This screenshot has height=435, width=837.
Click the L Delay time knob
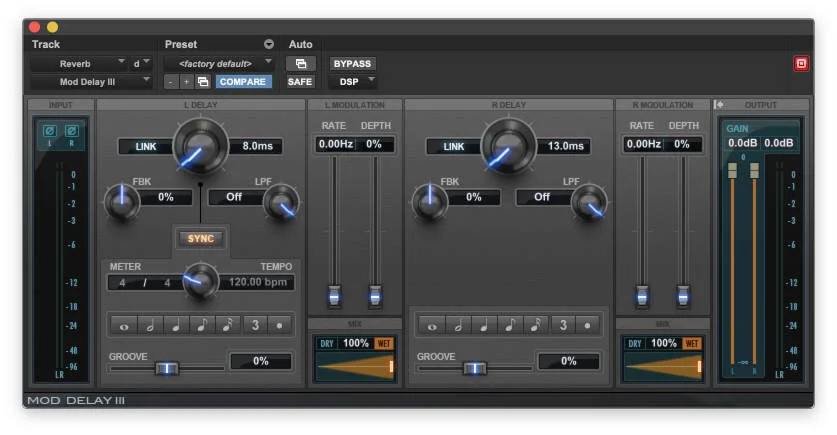(x=201, y=146)
